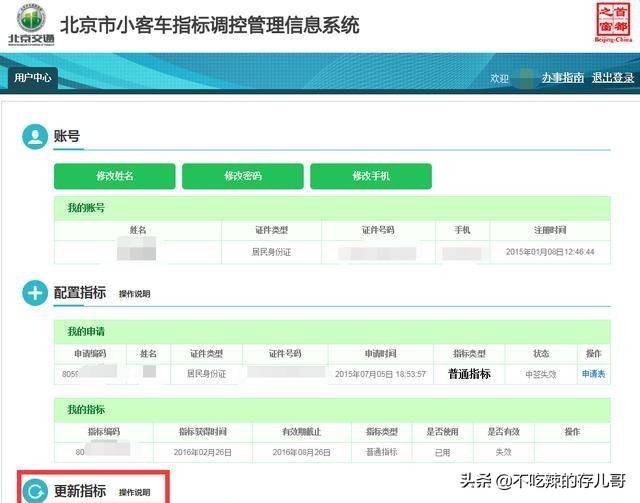Click the 居民身份证 cell in 我的账号
Image resolution: width=640 pixels, height=503 pixels.
(x=271, y=252)
